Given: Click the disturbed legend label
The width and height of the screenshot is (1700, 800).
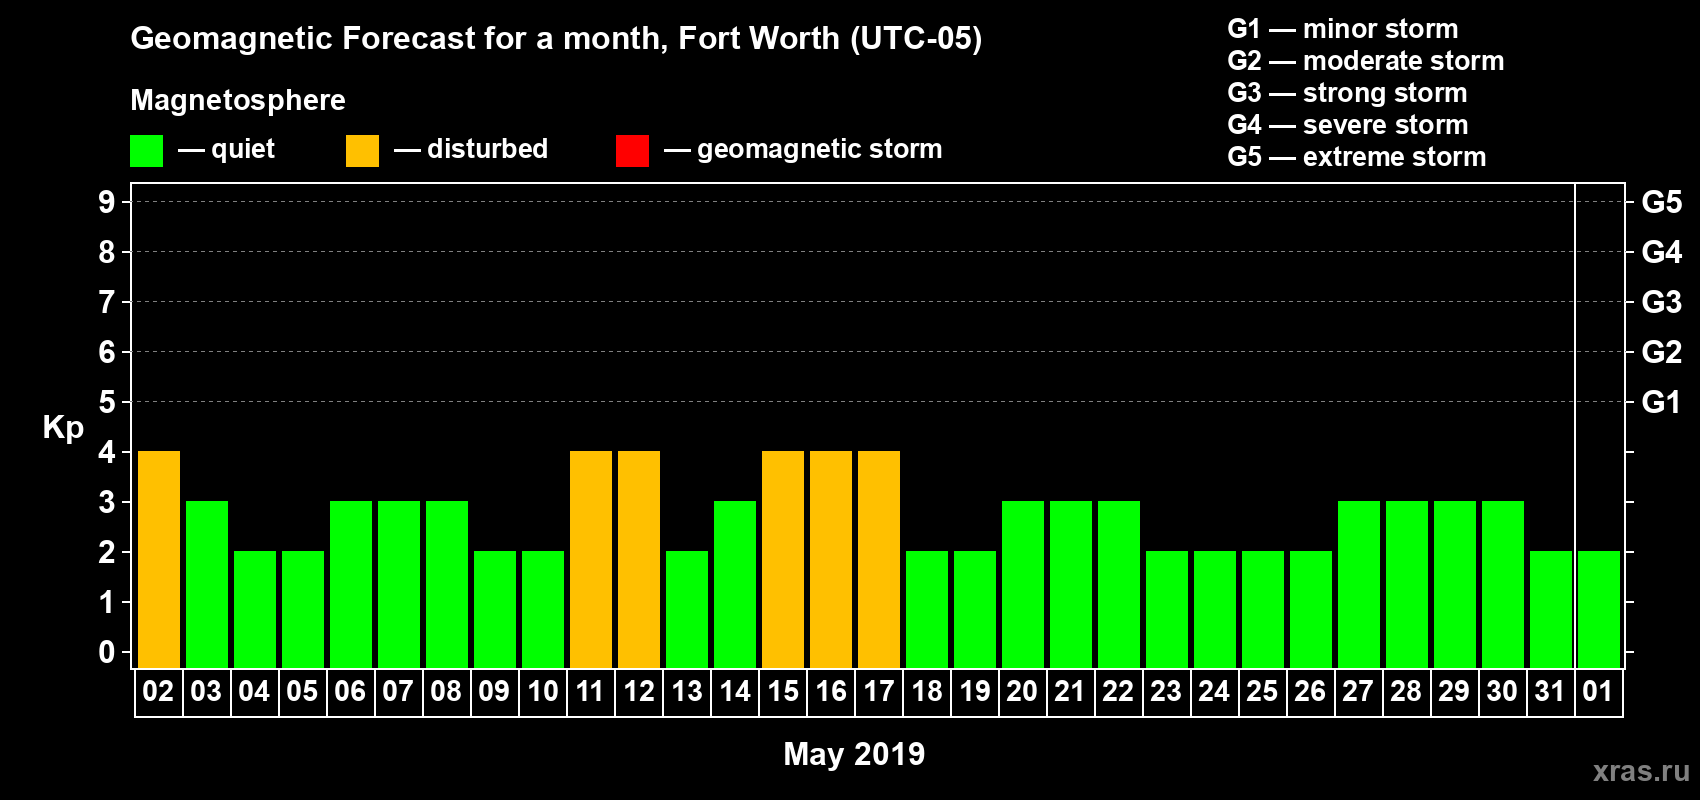Looking at the screenshot, I should tap(487, 149).
